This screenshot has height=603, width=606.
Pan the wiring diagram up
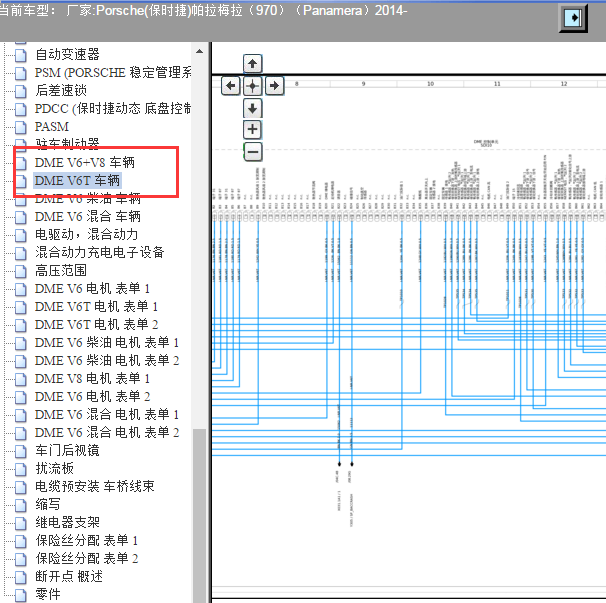pos(252,63)
